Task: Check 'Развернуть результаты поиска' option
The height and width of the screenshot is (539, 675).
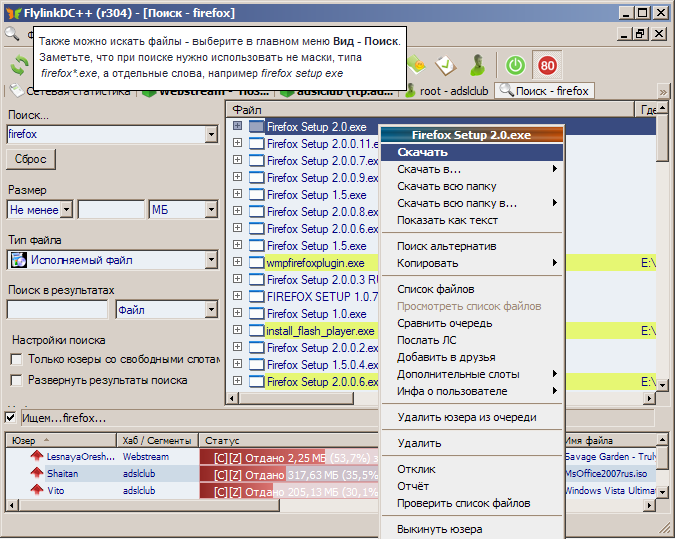Action: (x=16, y=380)
